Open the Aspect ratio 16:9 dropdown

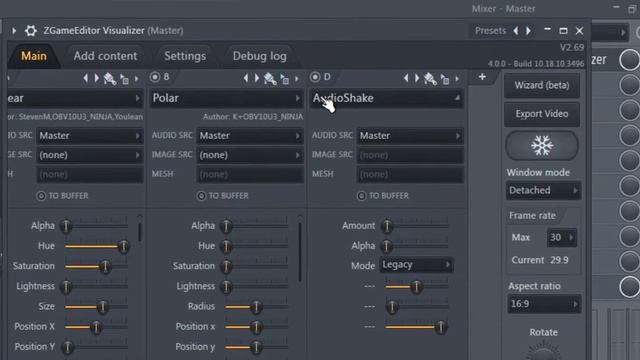(x=544, y=304)
